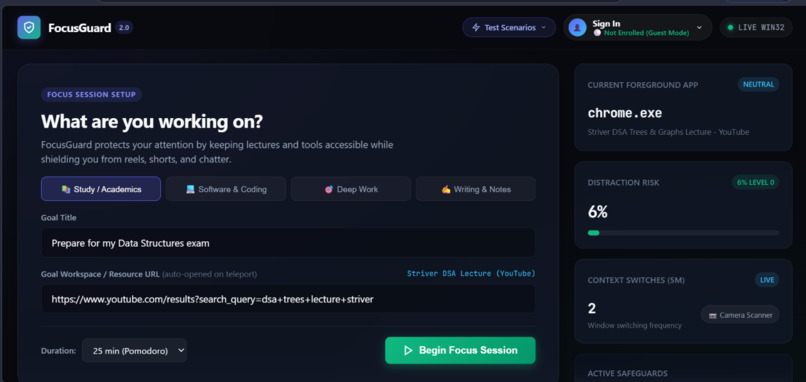Click the Not Enrolled (Guest Mode) status text
Image resolution: width=806 pixels, height=382 pixels.
pos(646,32)
